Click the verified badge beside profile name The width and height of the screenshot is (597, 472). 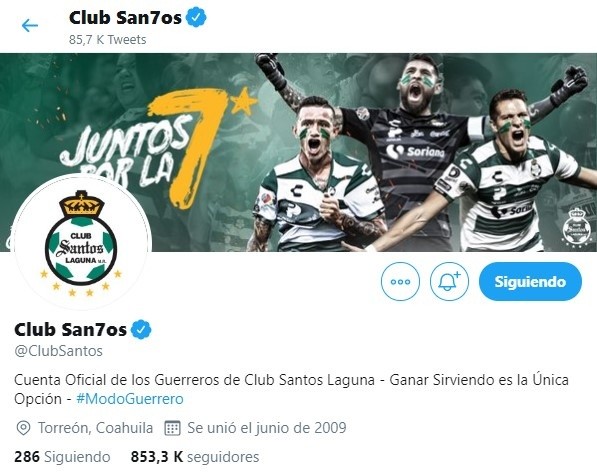[141, 330]
